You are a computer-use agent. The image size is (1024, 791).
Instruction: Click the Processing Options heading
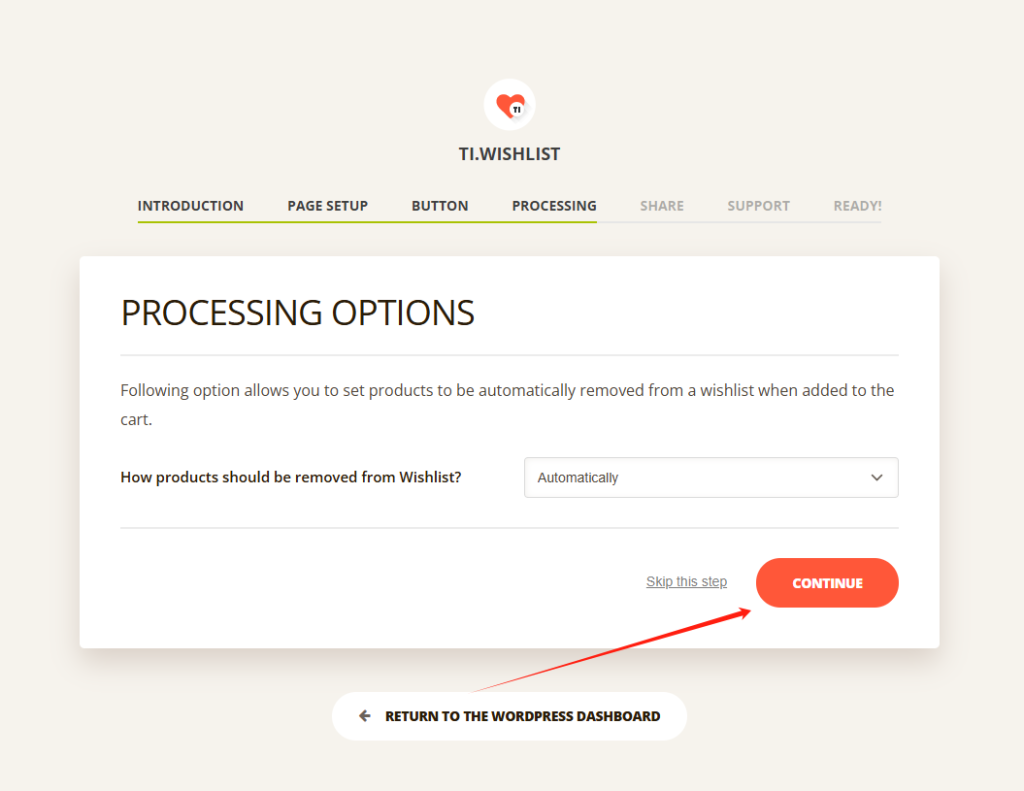click(297, 313)
